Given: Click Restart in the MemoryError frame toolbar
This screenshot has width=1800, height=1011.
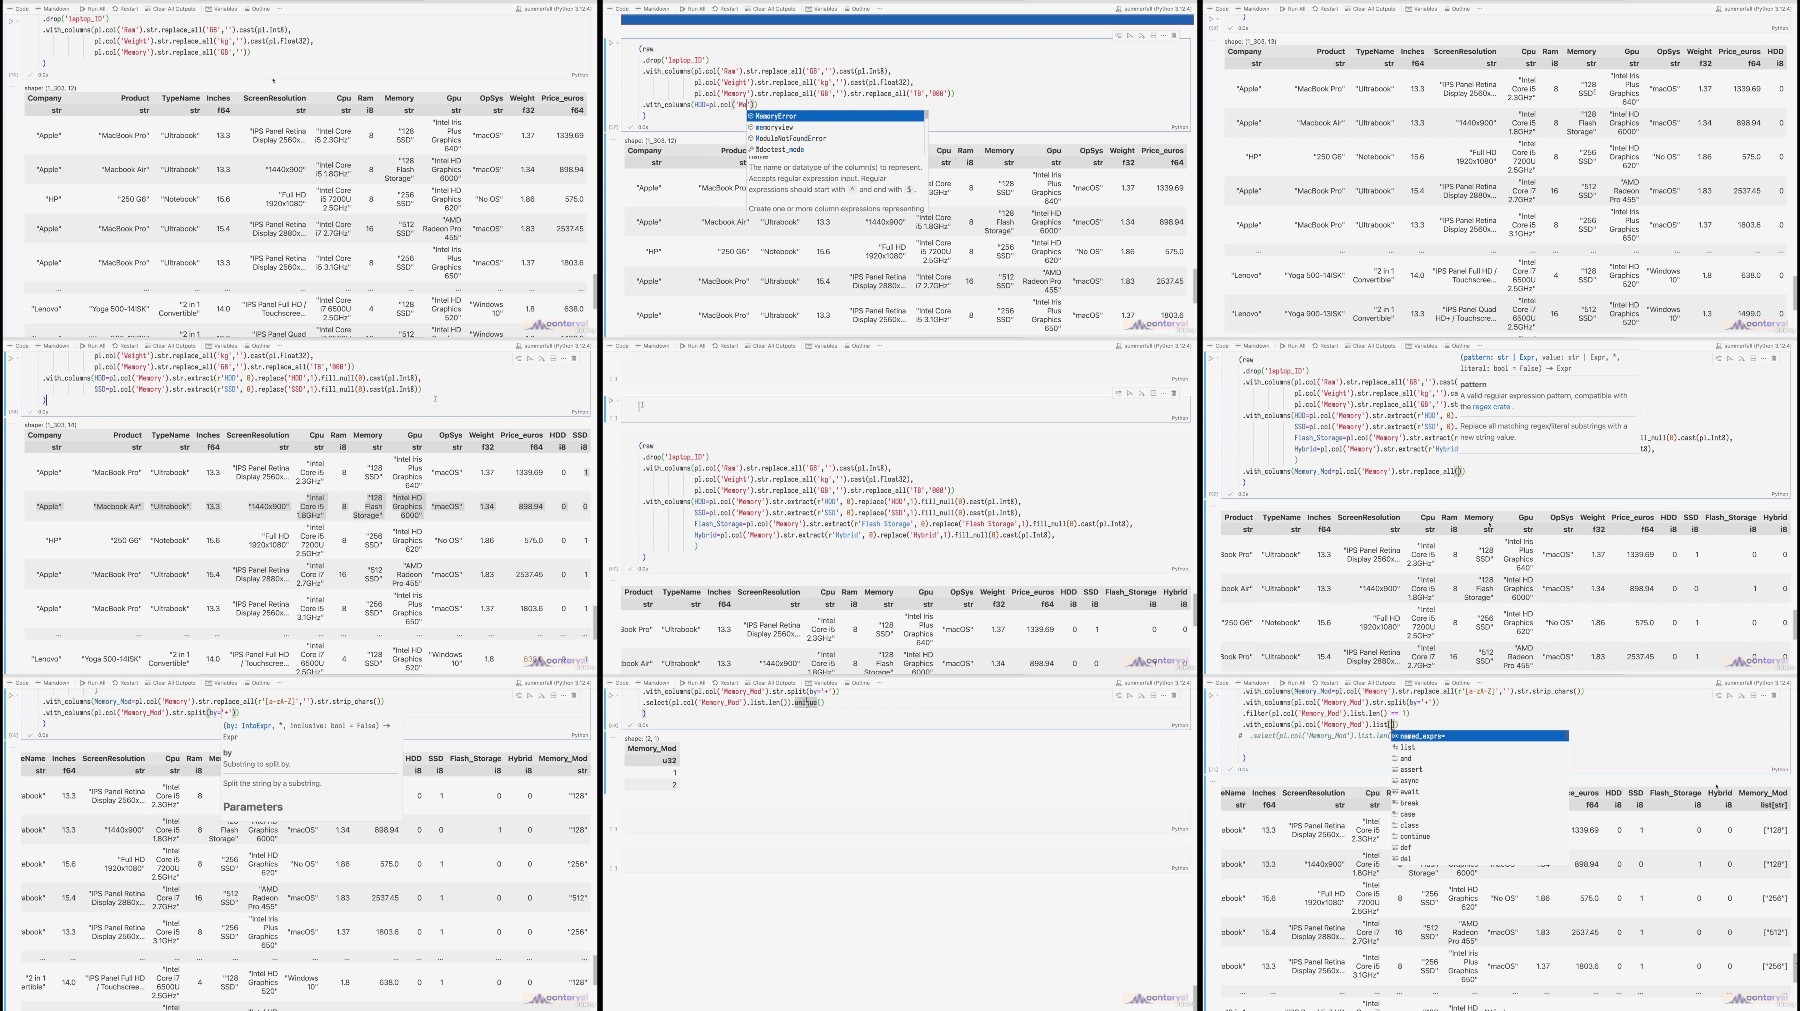Looking at the screenshot, I should [727, 9].
